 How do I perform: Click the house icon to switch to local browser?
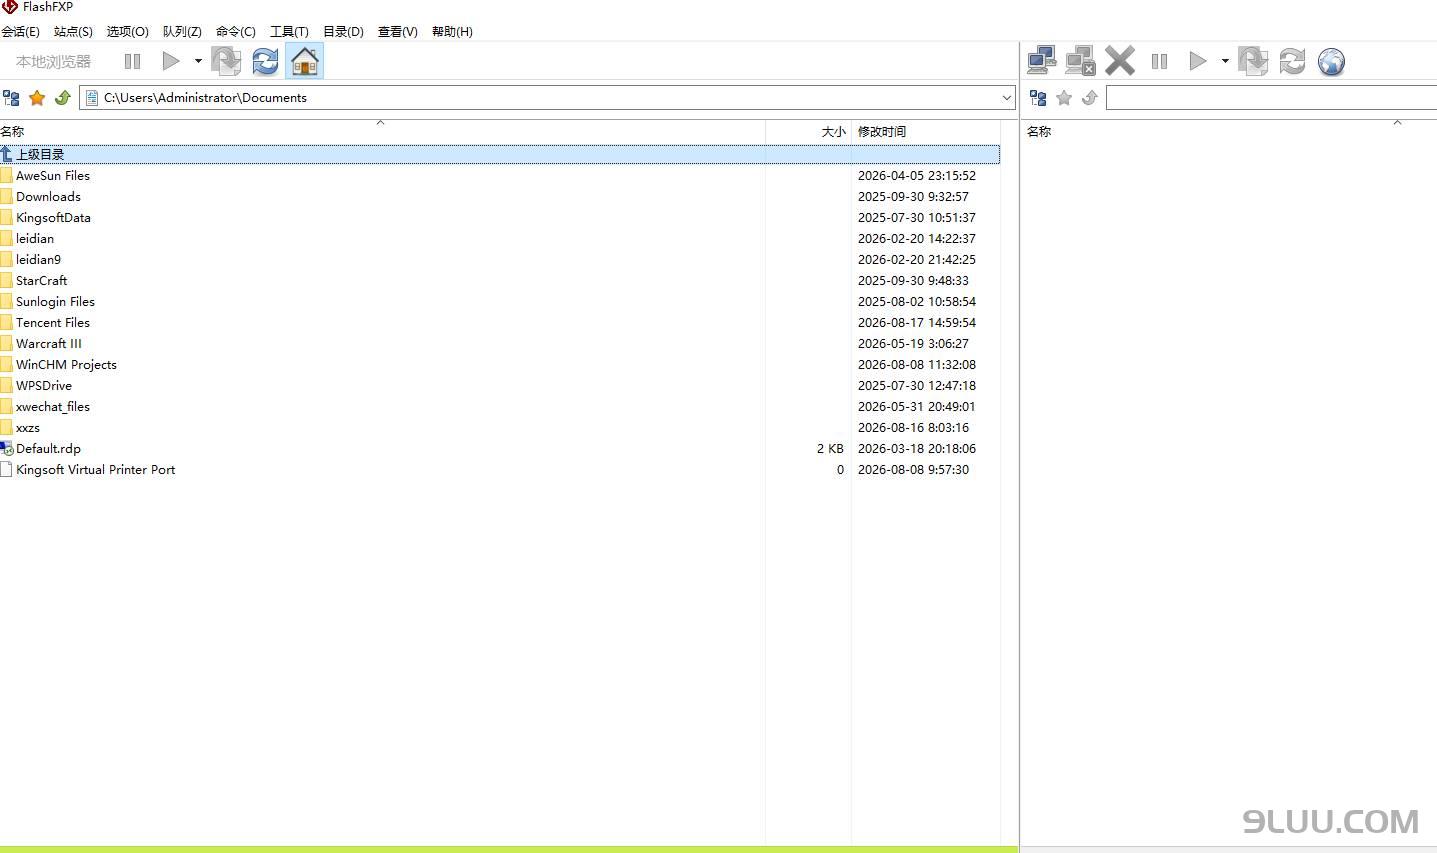[x=305, y=62]
